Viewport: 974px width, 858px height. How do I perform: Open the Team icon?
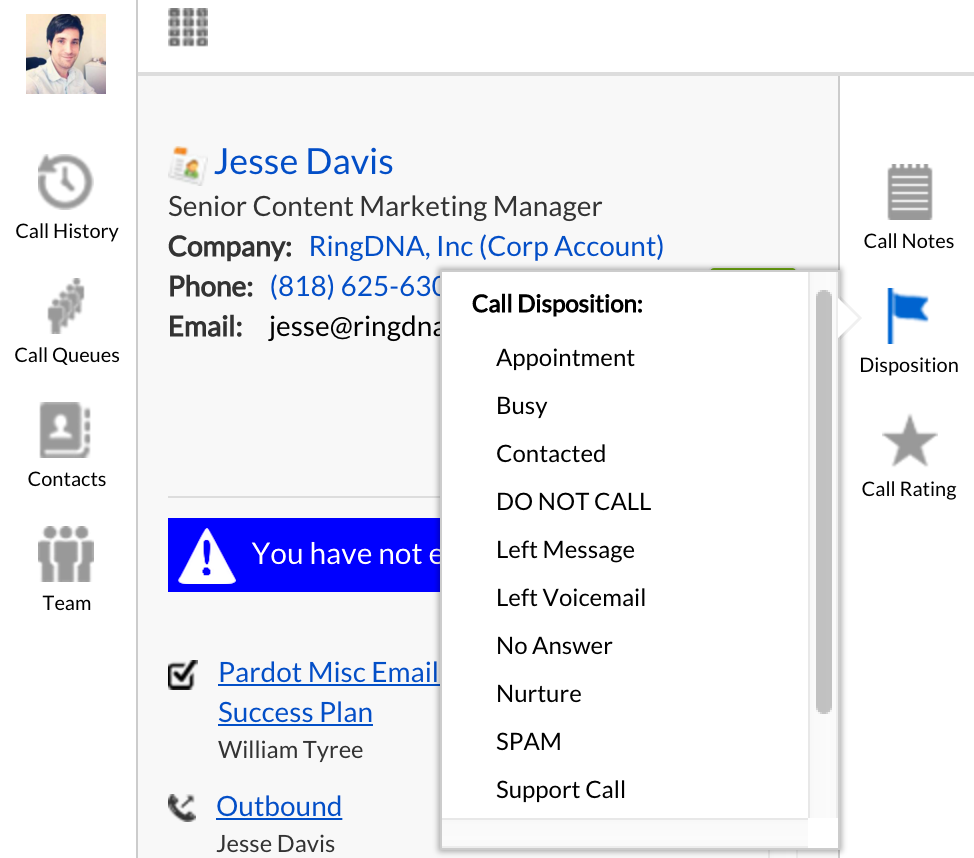(66, 554)
